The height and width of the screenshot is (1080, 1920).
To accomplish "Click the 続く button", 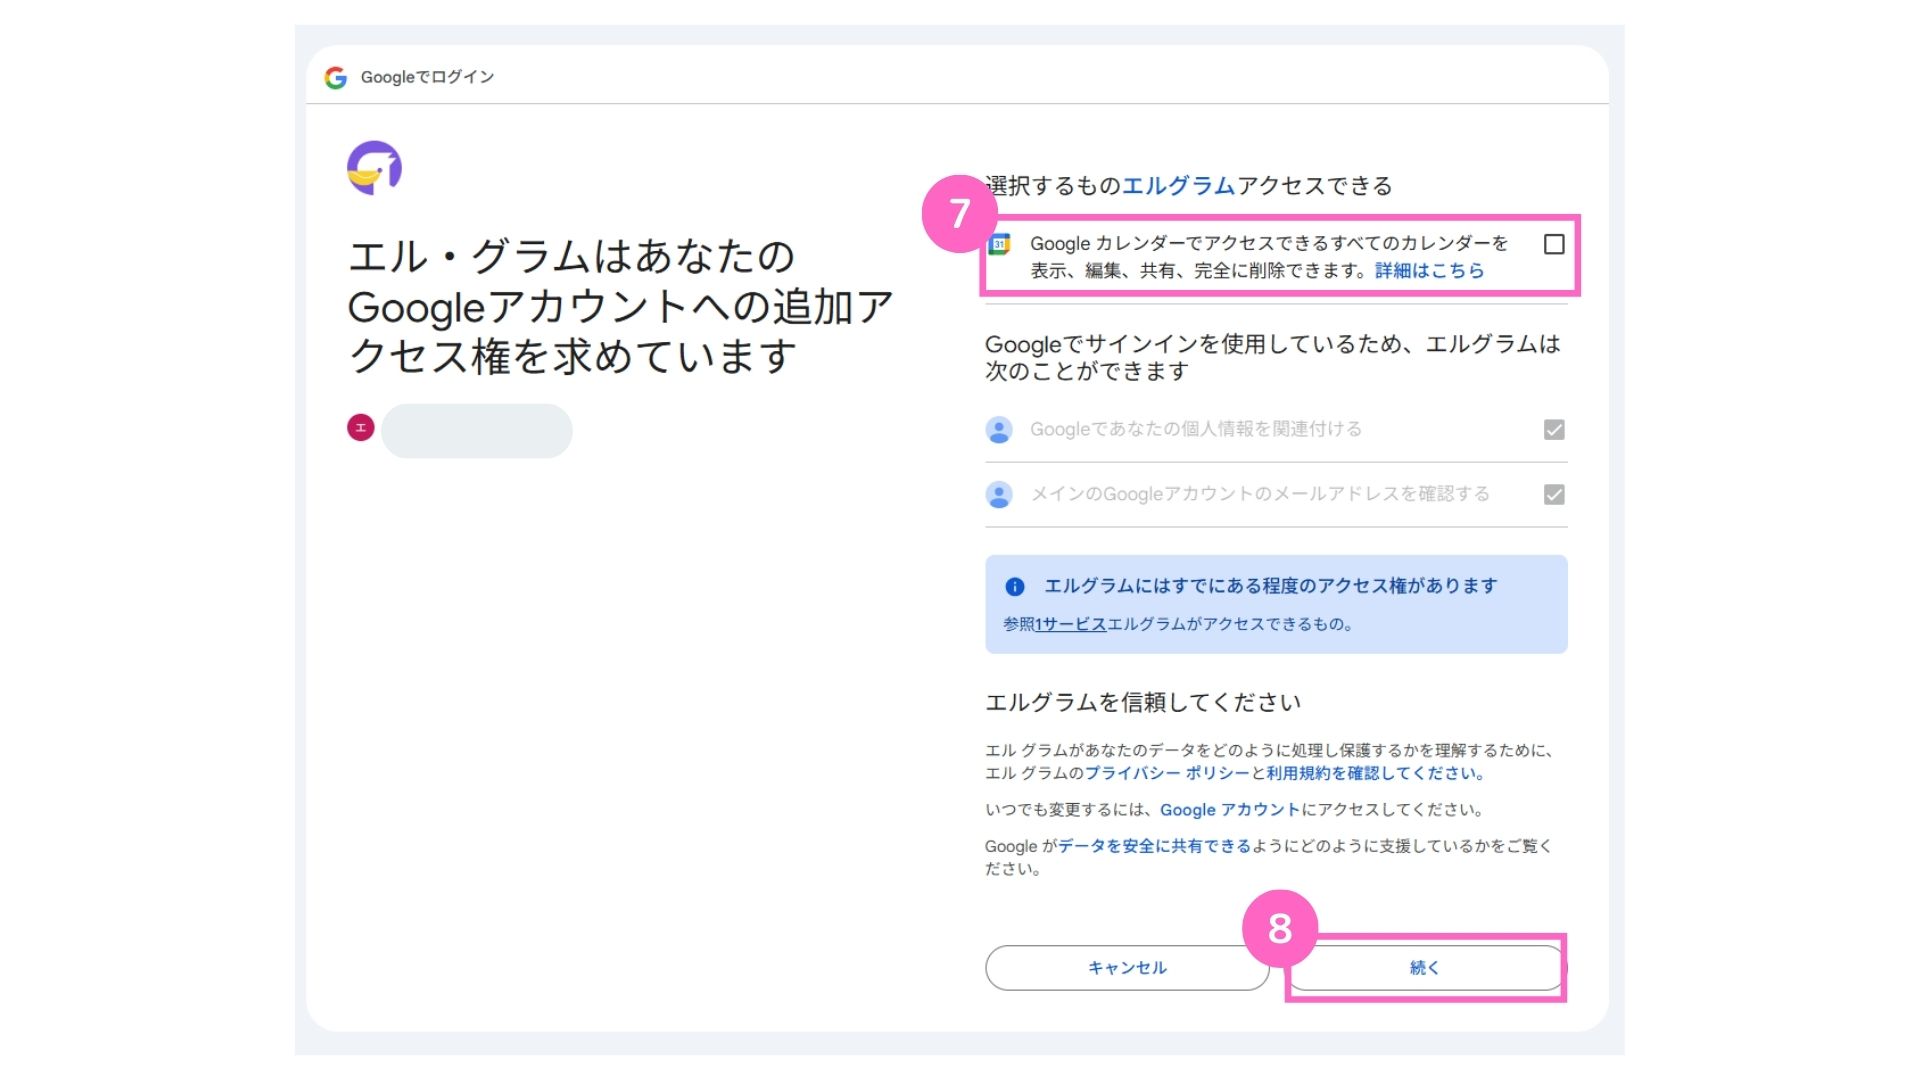I will point(1425,968).
